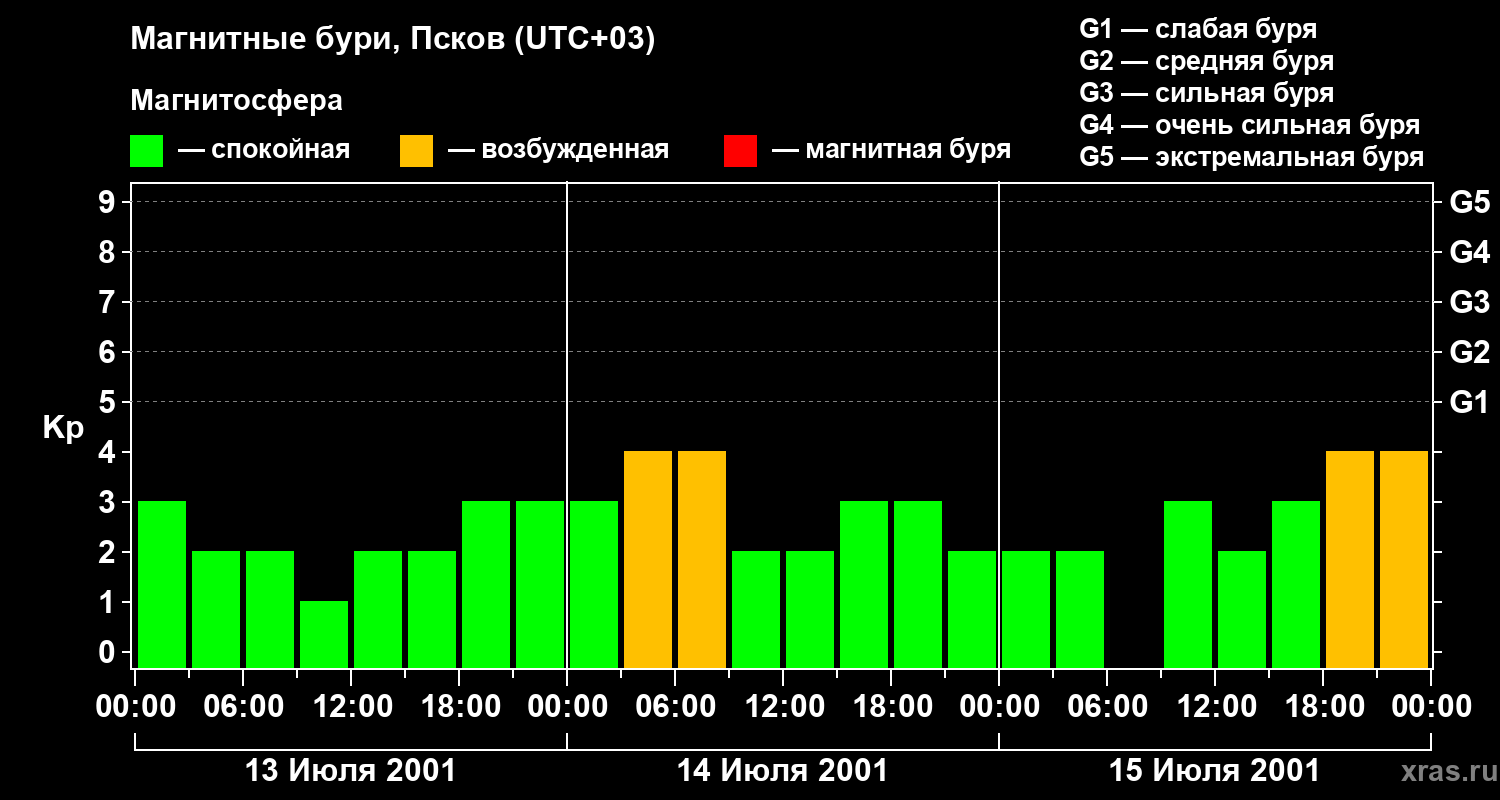Viewport: 1500px width, 800px height.
Task: Click the 14 Июля bar for 21:00–00:00
Action: (972, 609)
